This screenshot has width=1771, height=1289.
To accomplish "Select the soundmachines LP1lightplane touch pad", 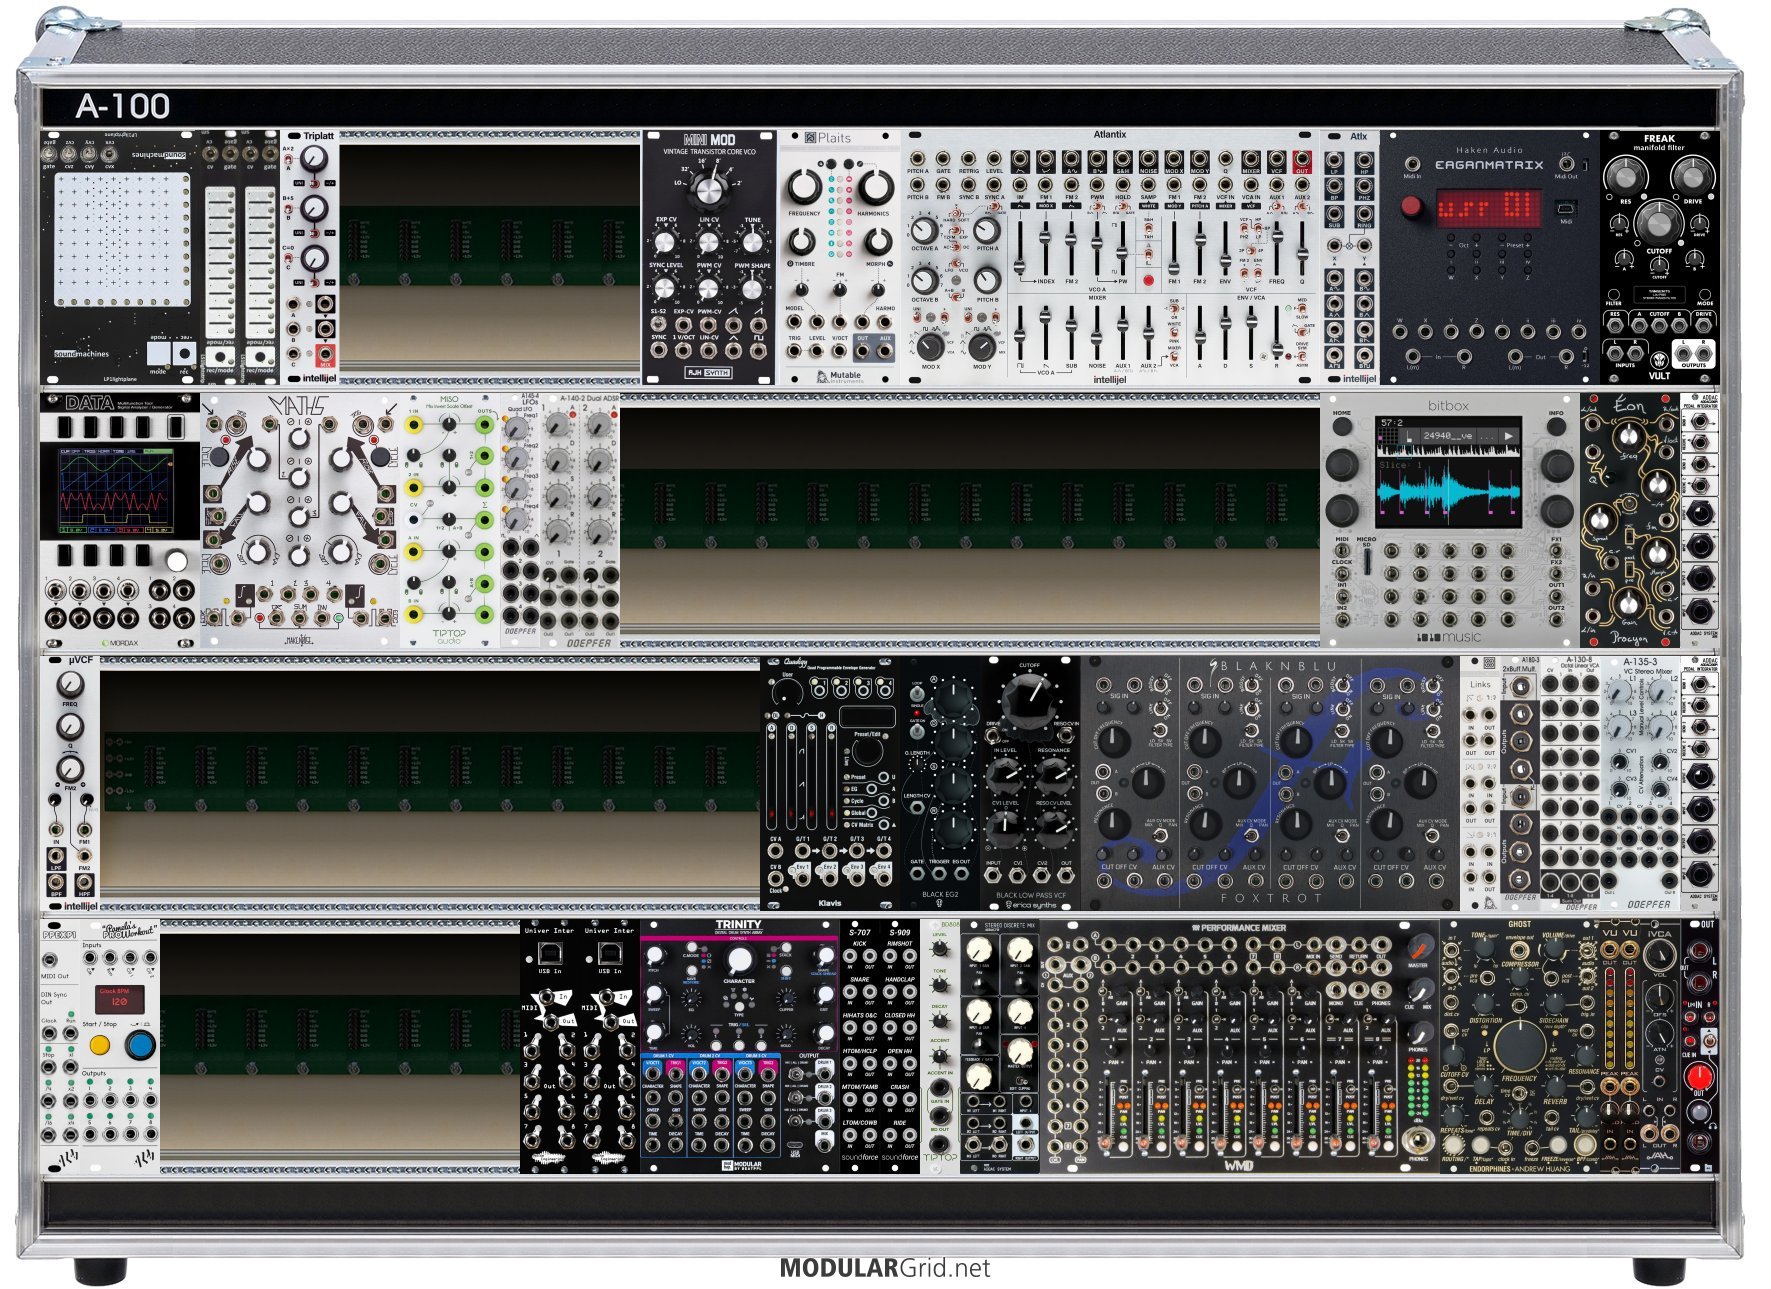I will (121, 239).
